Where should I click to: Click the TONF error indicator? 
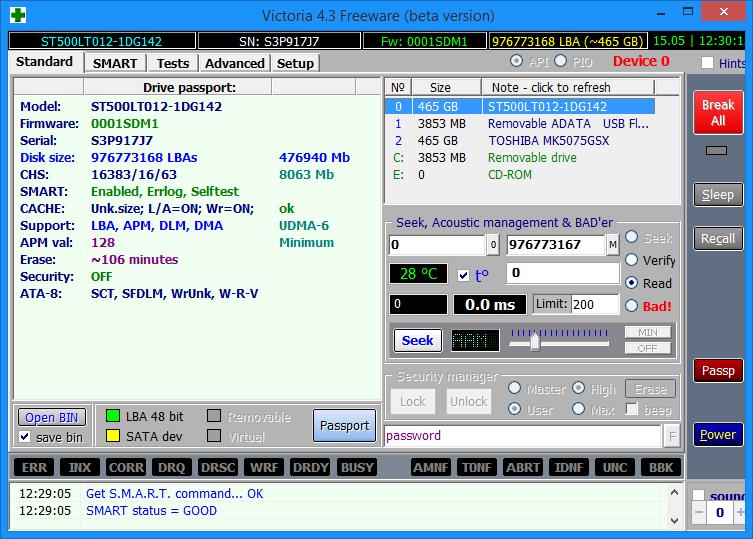477,467
